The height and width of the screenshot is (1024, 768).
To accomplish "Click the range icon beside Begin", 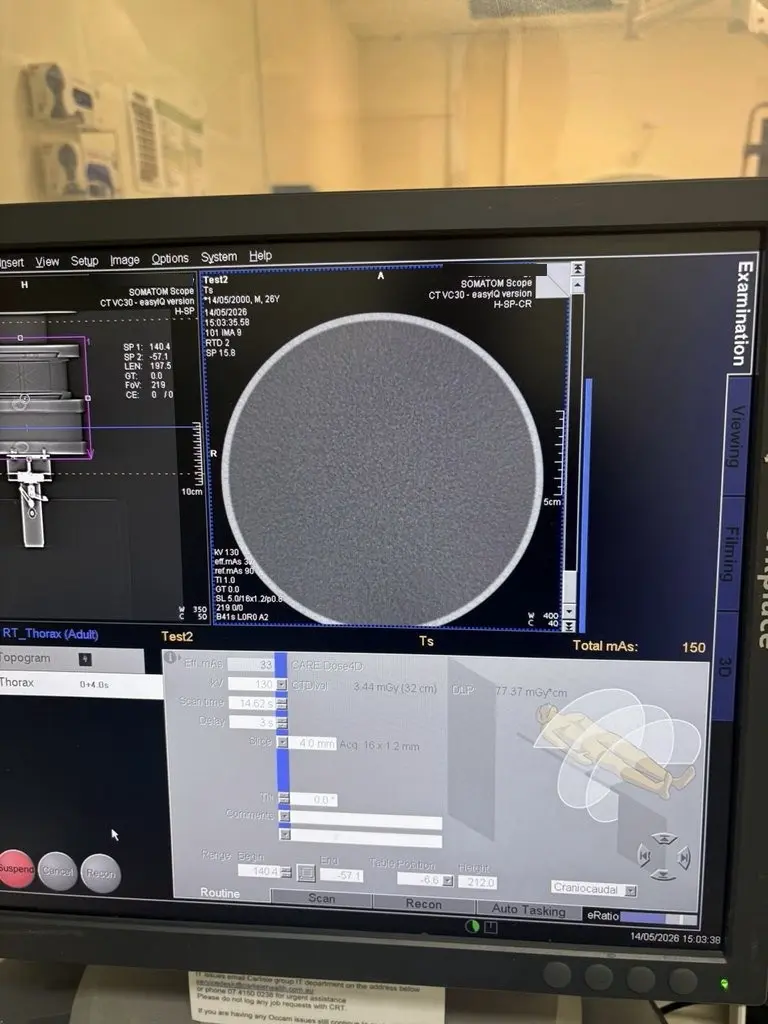I will point(306,873).
